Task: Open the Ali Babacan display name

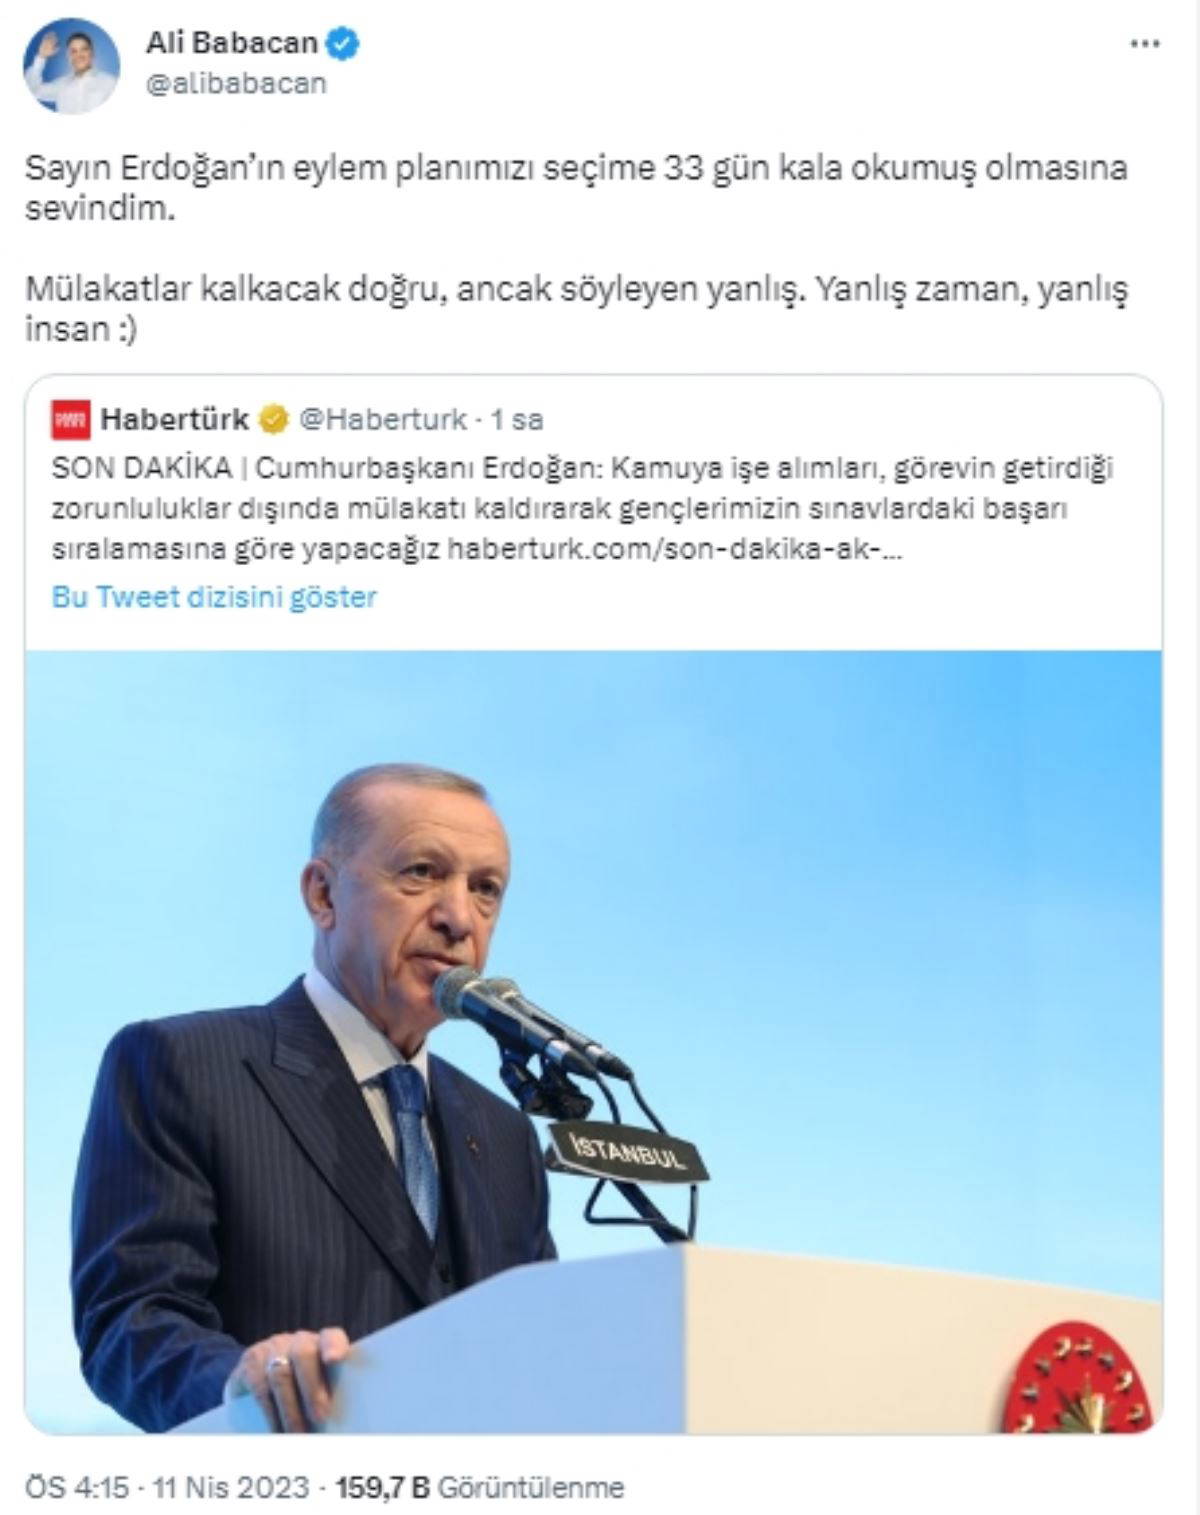Action: 231,43
